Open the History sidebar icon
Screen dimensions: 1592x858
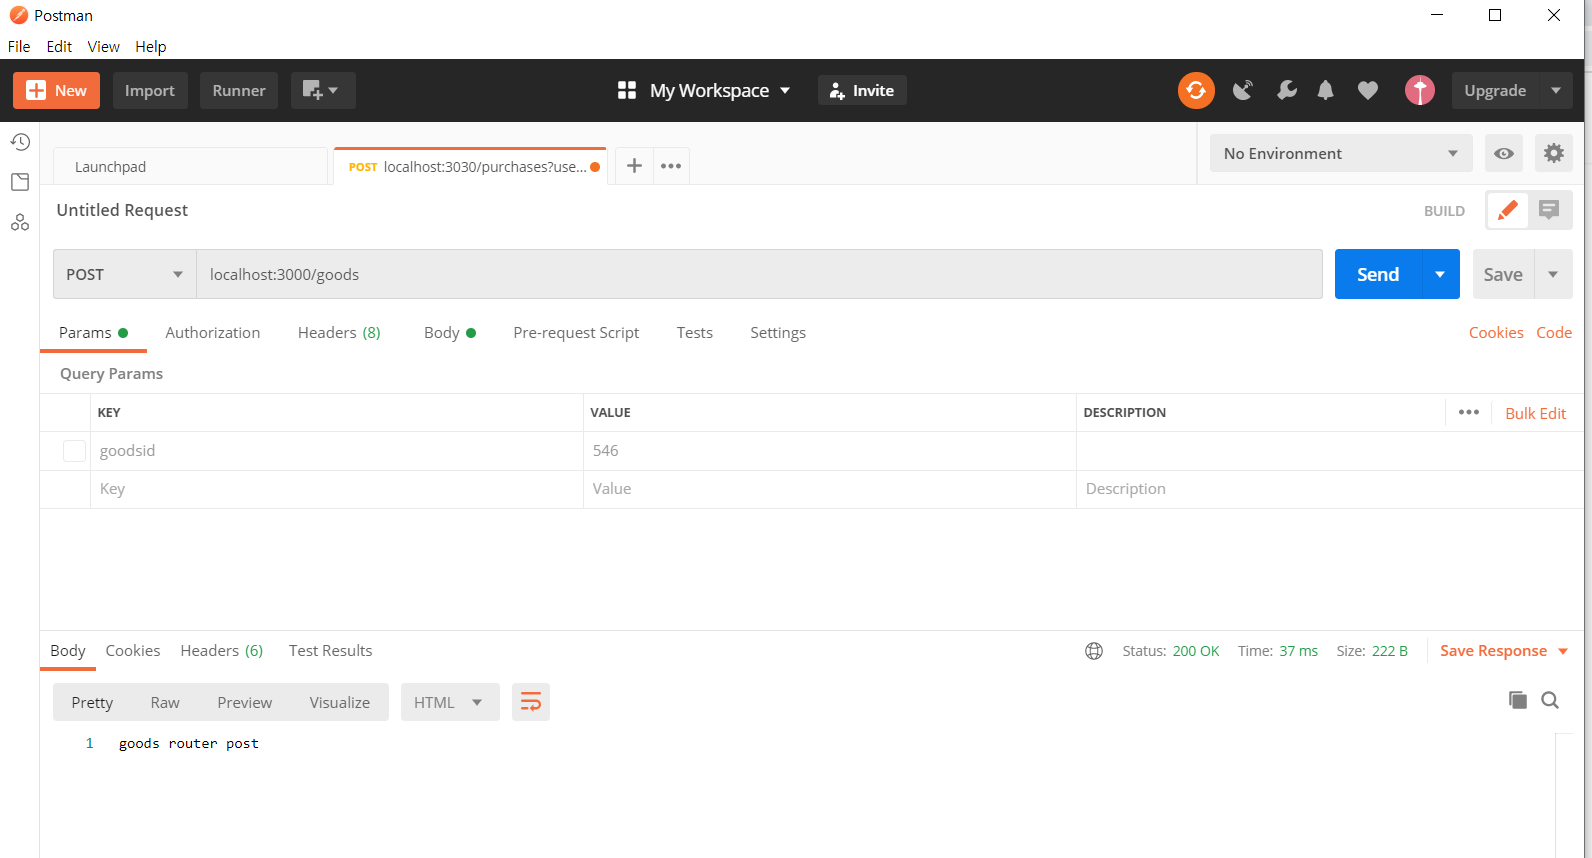coord(20,142)
